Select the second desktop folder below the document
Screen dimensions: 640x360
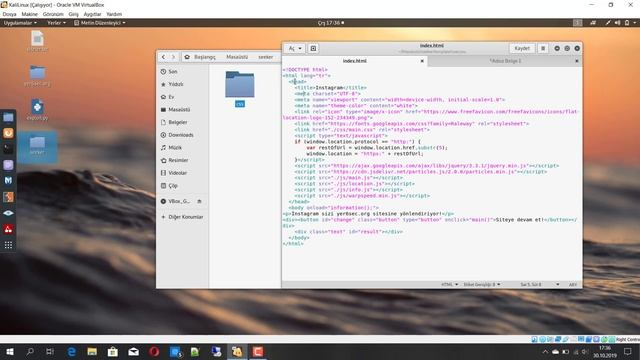click(37, 76)
